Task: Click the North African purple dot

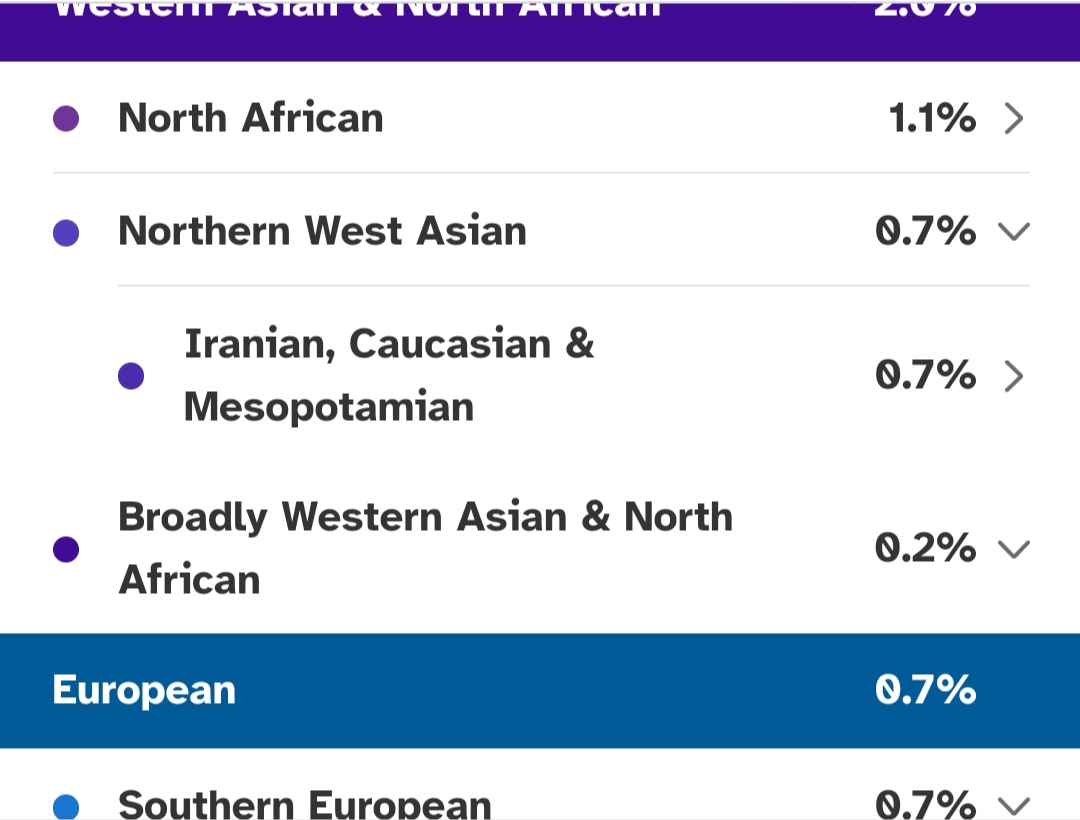Action: (66, 118)
